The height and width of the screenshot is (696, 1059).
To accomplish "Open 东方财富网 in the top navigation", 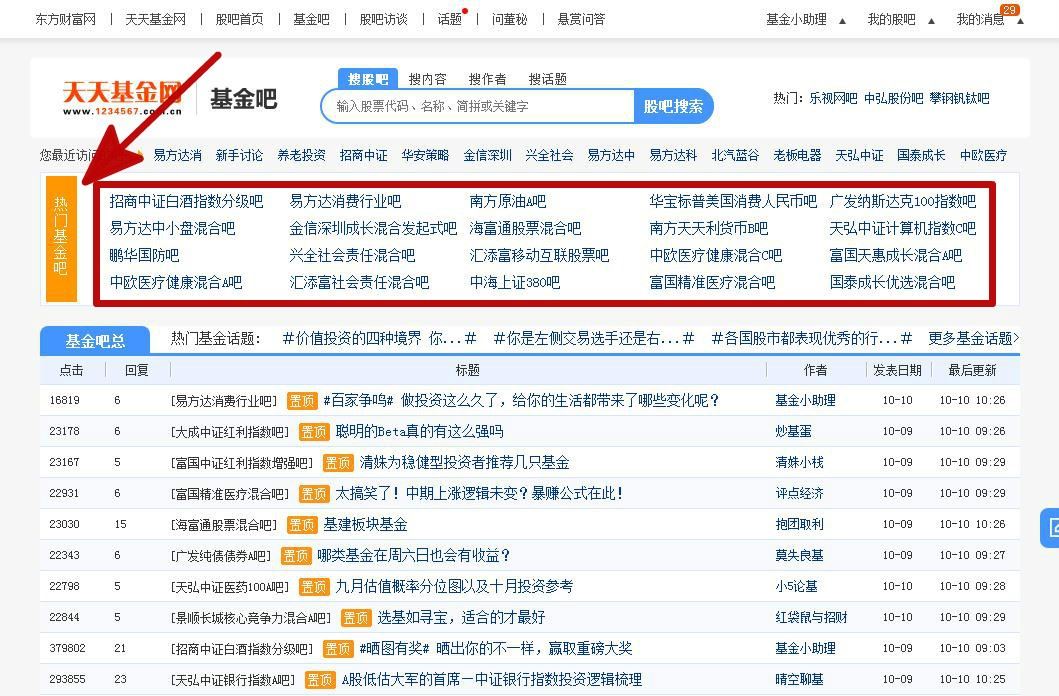I will click(x=66, y=20).
